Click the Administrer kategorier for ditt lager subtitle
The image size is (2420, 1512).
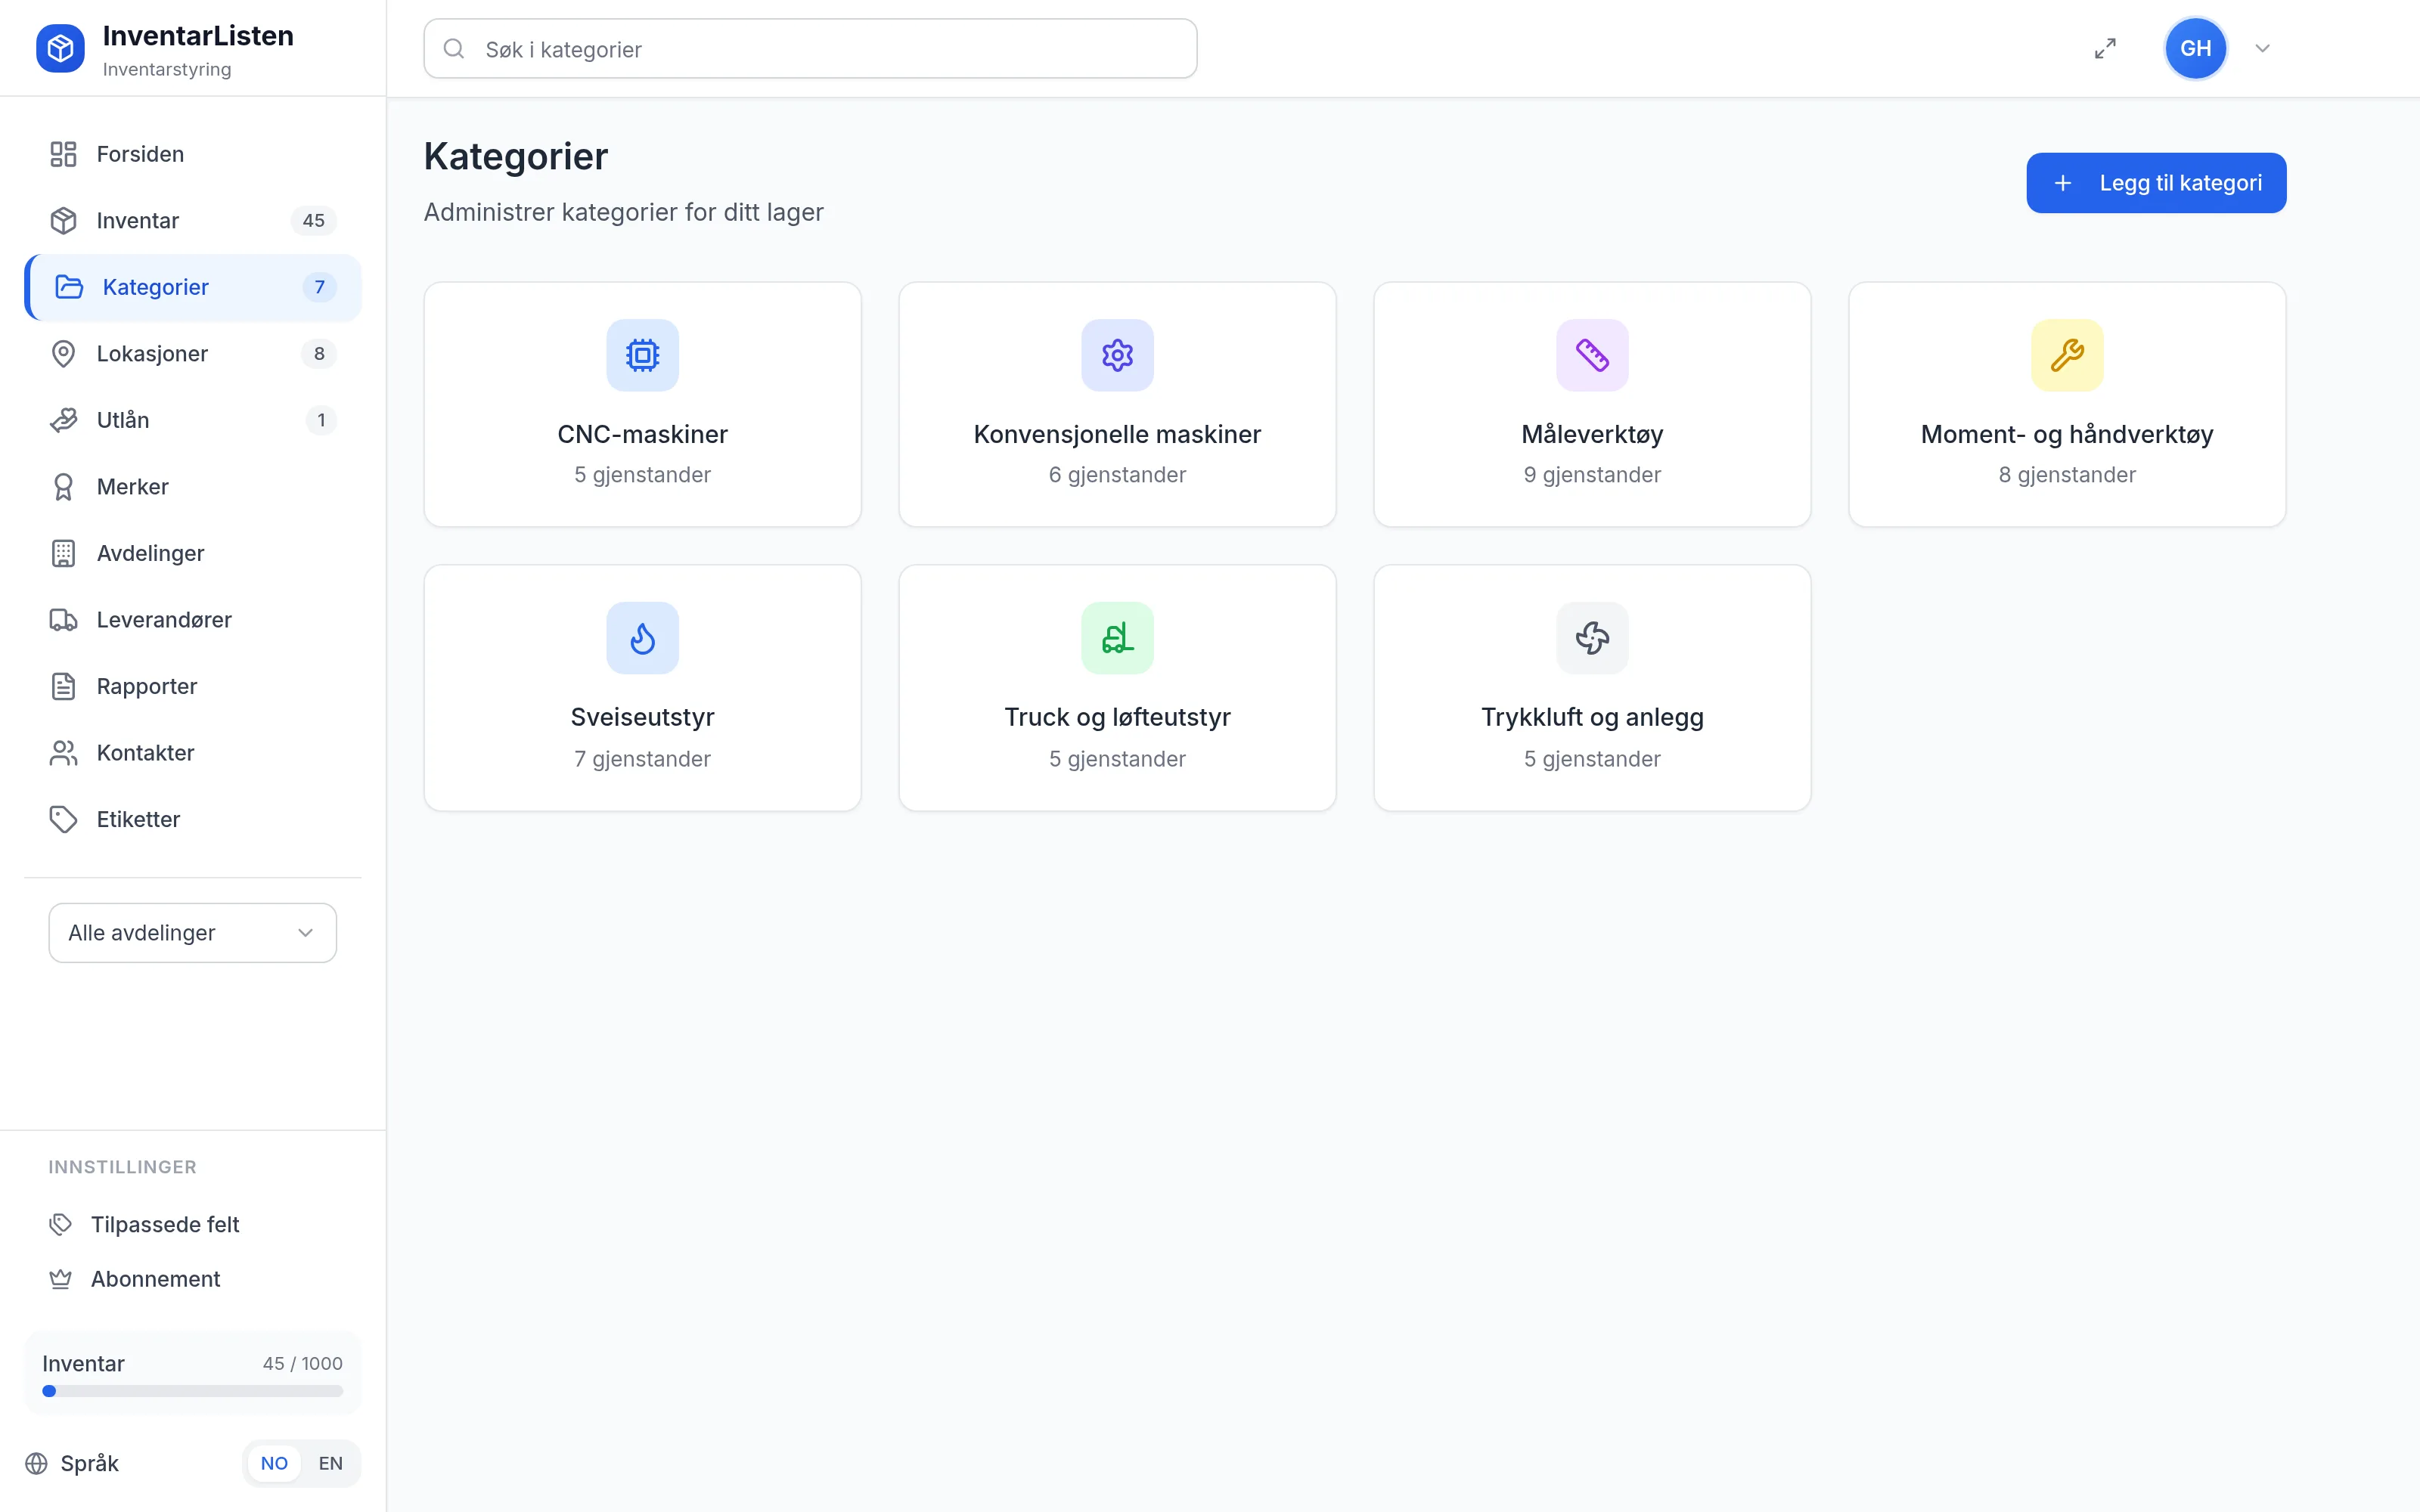click(x=623, y=212)
